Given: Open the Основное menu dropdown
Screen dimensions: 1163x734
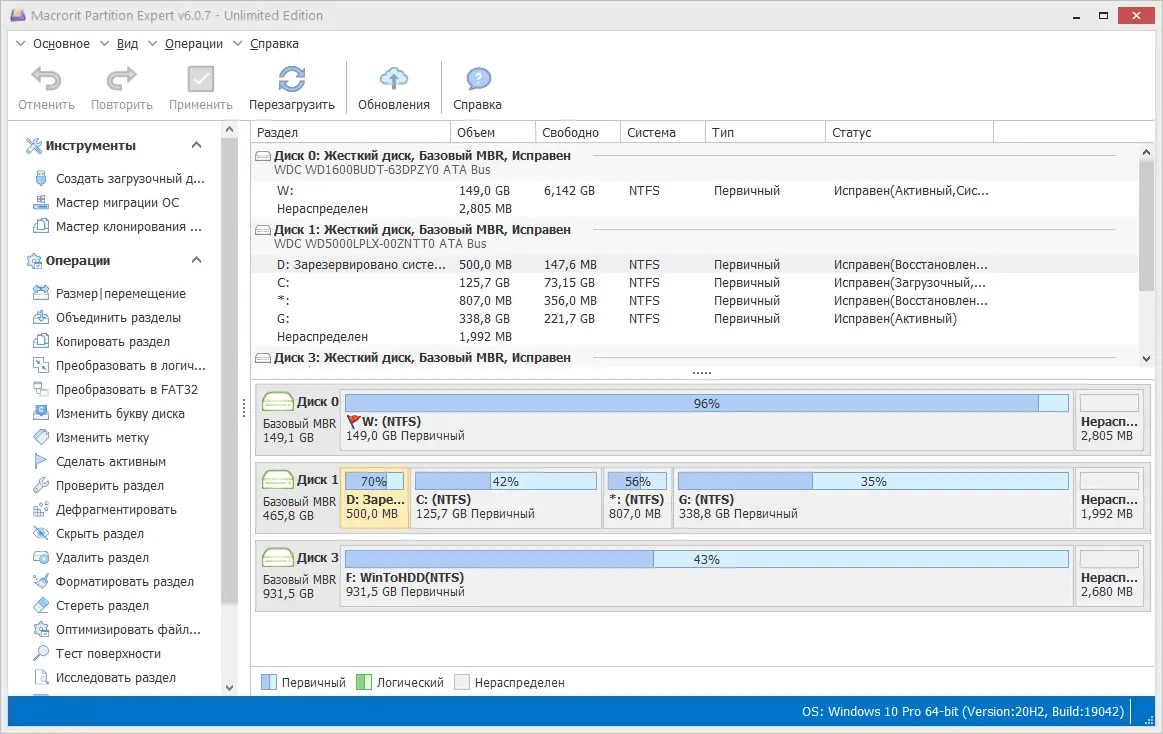Looking at the screenshot, I should pyautogui.click(x=62, y=43).
